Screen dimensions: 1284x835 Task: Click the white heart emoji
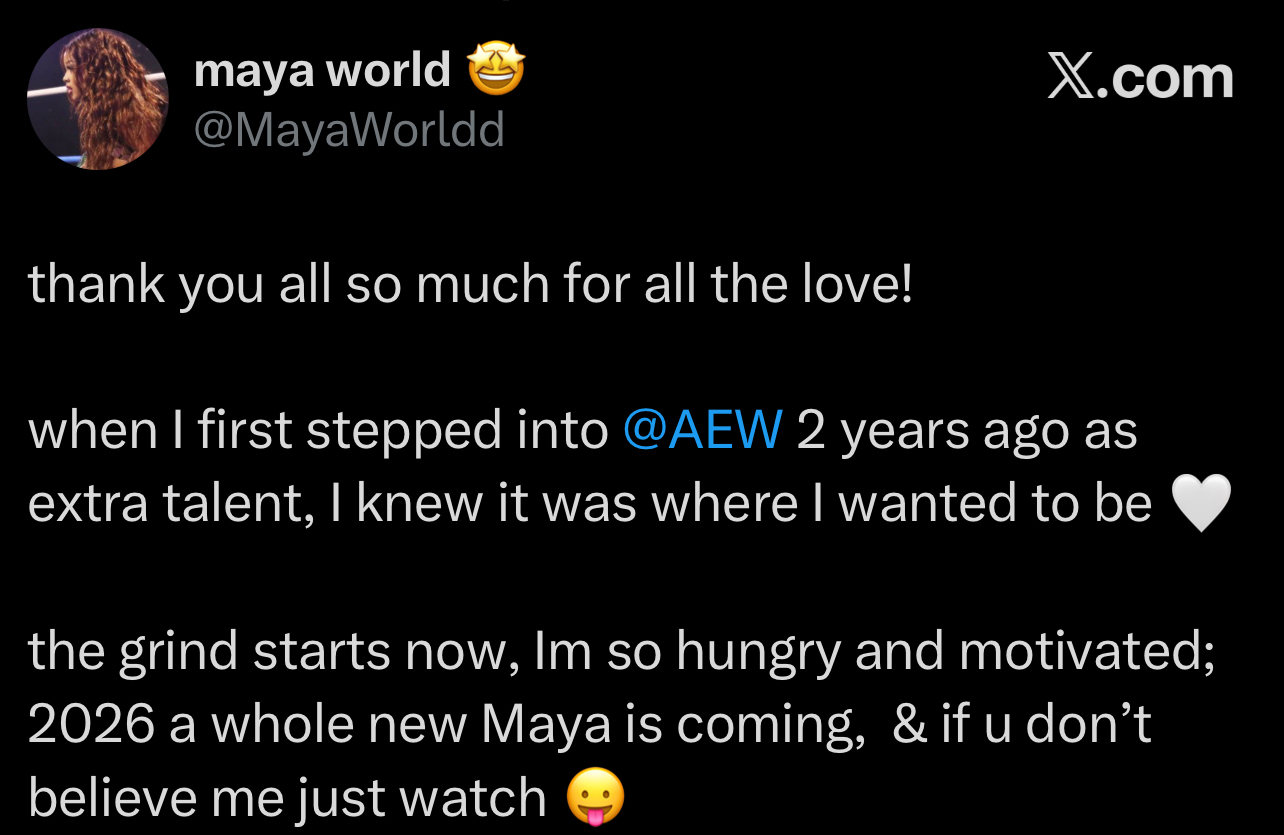[1199, 504]
